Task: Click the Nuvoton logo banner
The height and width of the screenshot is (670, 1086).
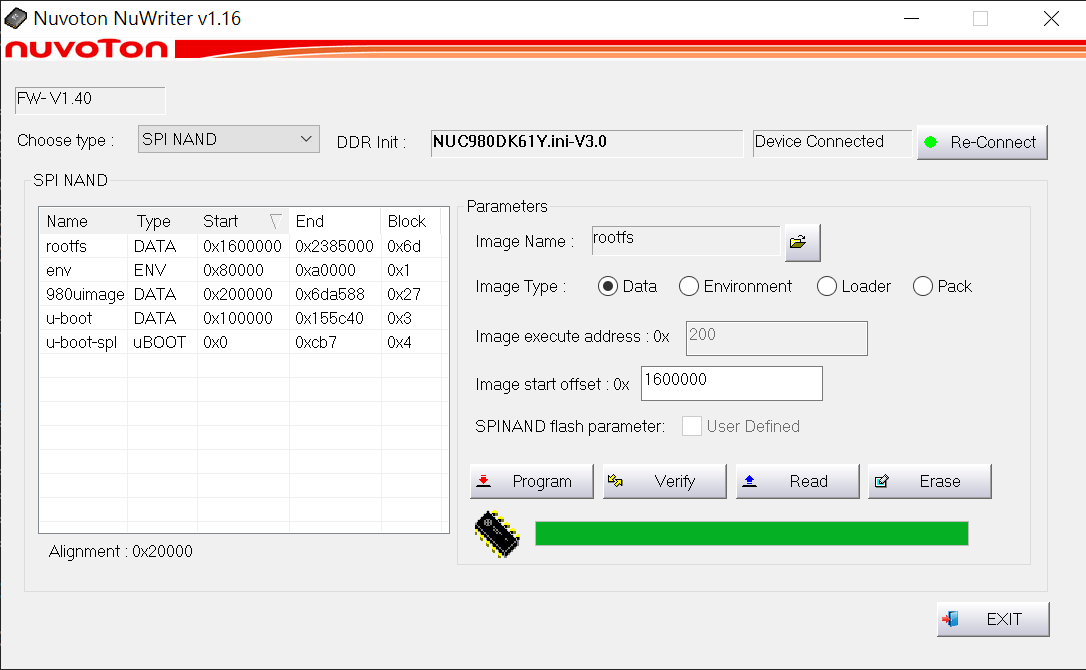Action: (85, 48)
